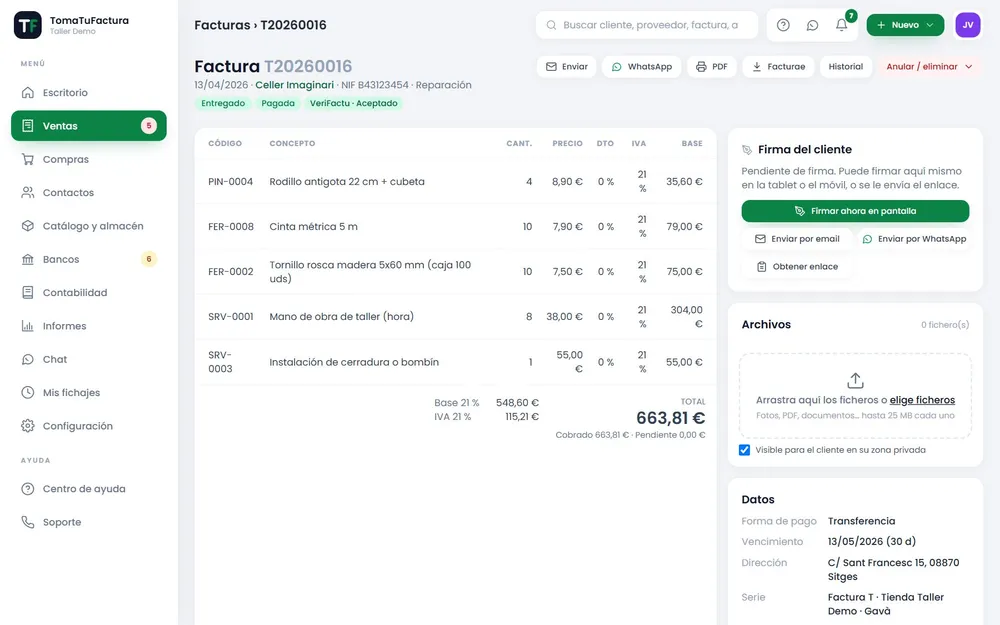Open the Bancos section
The height and width of the screenshot is (625, 1000).
pyautogui.click(x=89, y=259)
